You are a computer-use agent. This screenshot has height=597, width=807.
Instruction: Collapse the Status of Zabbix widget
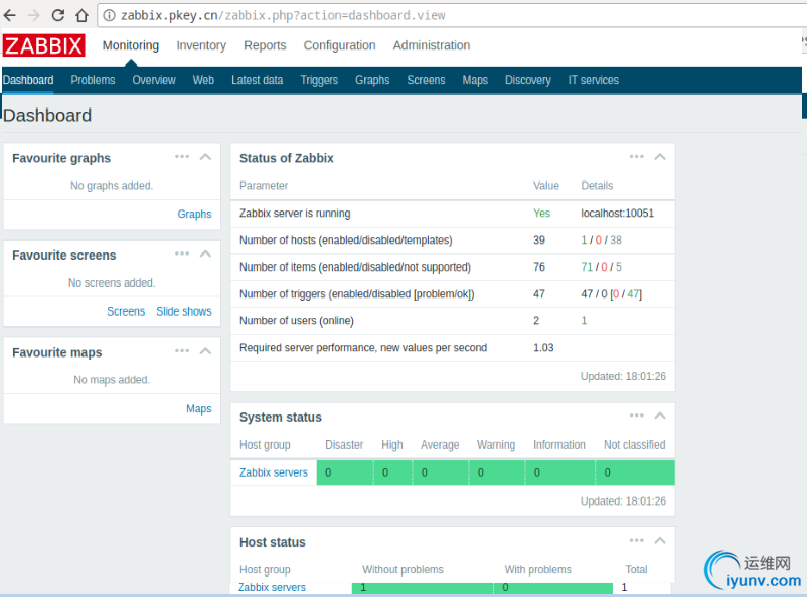tap(660, 156)
